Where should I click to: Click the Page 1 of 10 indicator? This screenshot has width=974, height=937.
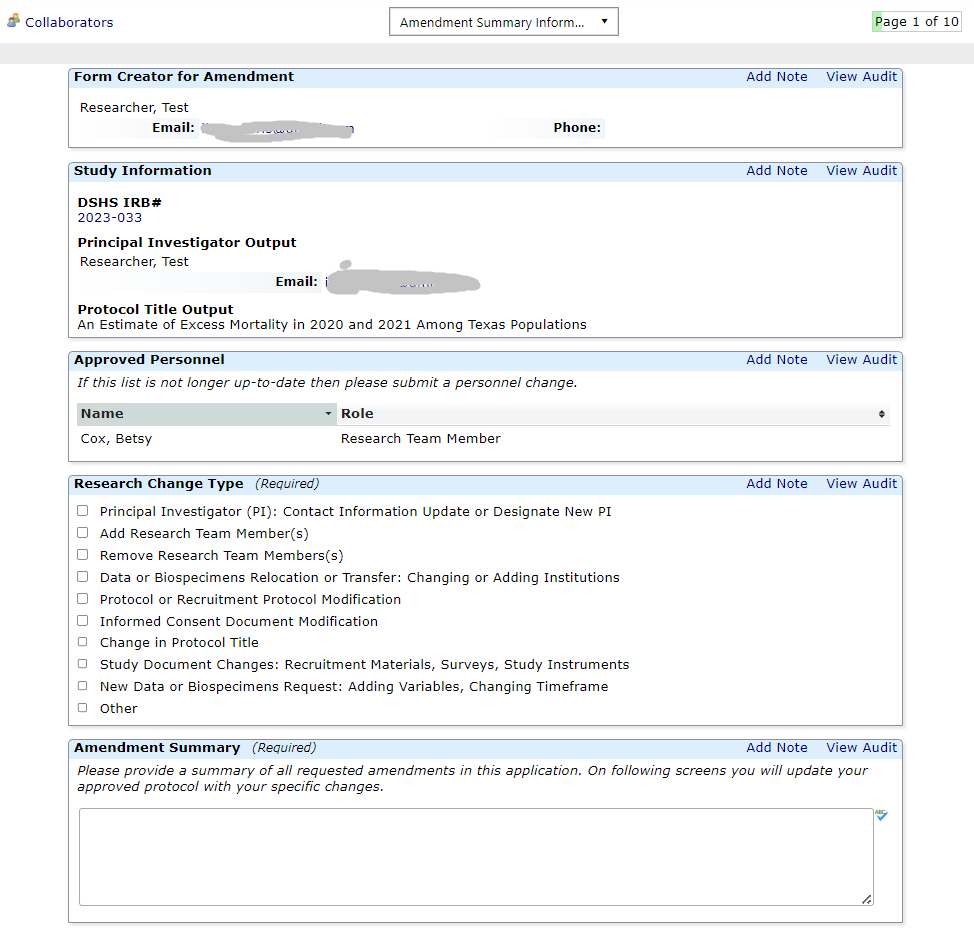click(916, 20)
